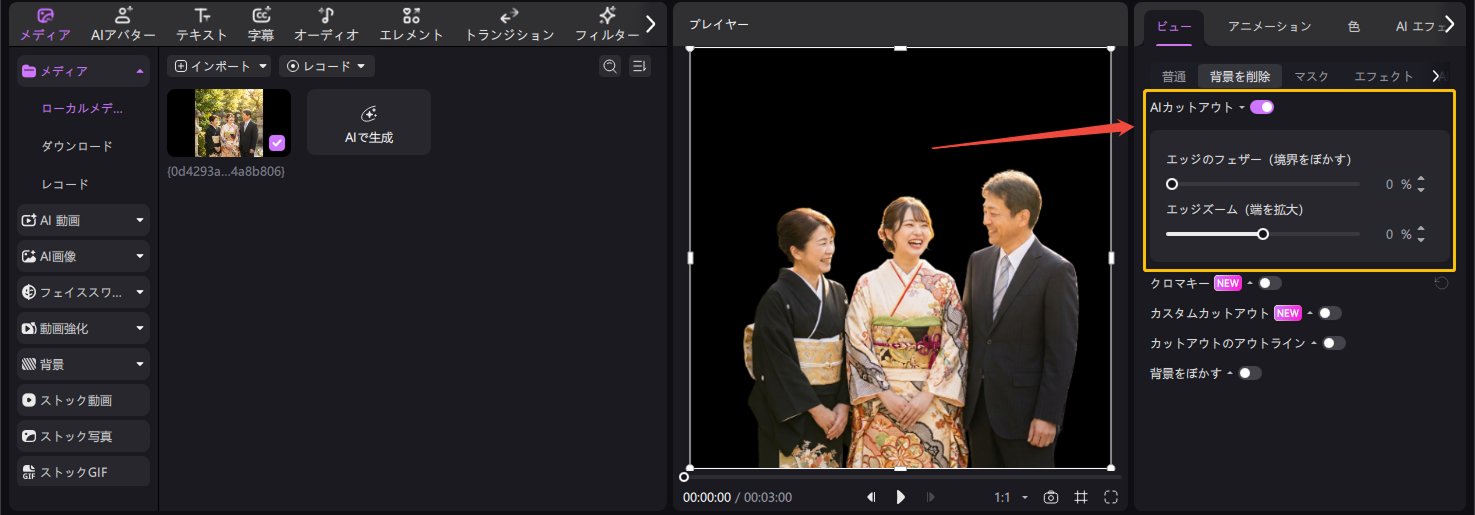Click the エッジズーム slider track
The image size is (1475, 515).
[x=1263, y=234]
